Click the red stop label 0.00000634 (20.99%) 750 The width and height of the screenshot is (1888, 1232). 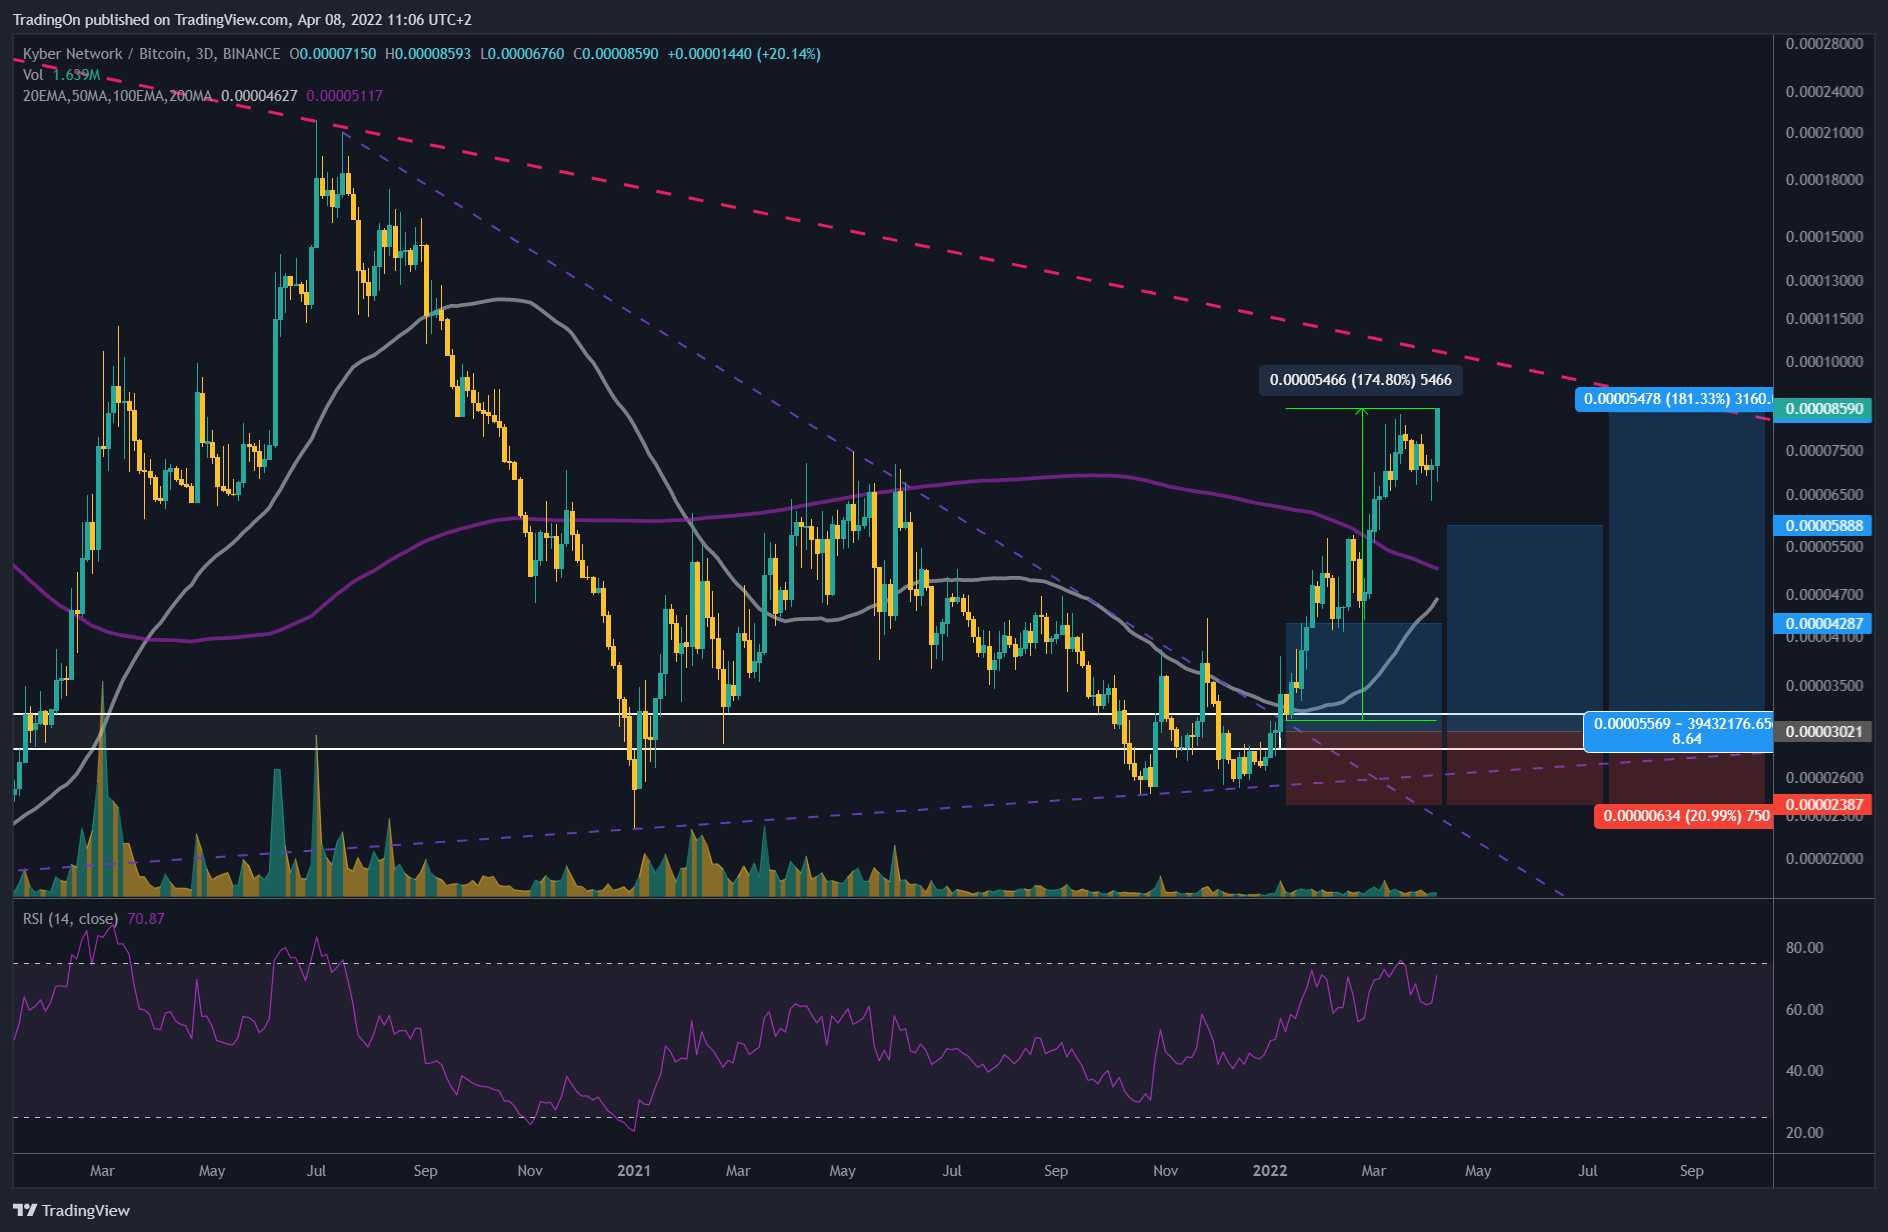(x=1684, y=816)
